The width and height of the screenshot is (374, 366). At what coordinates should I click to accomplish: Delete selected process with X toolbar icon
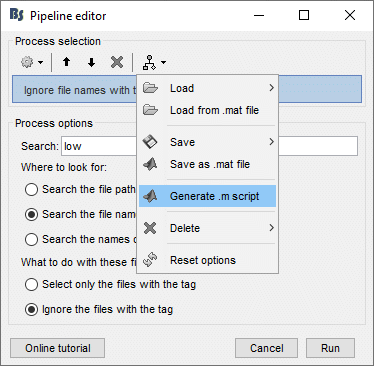click(117, 62)
